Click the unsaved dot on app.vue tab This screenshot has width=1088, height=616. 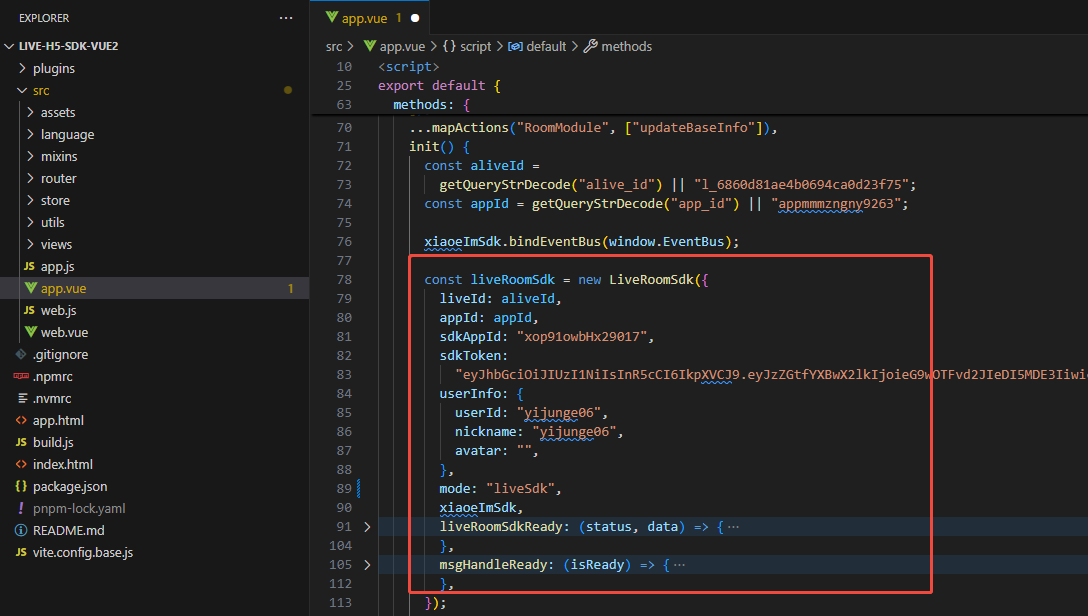[x=415, y=18]
